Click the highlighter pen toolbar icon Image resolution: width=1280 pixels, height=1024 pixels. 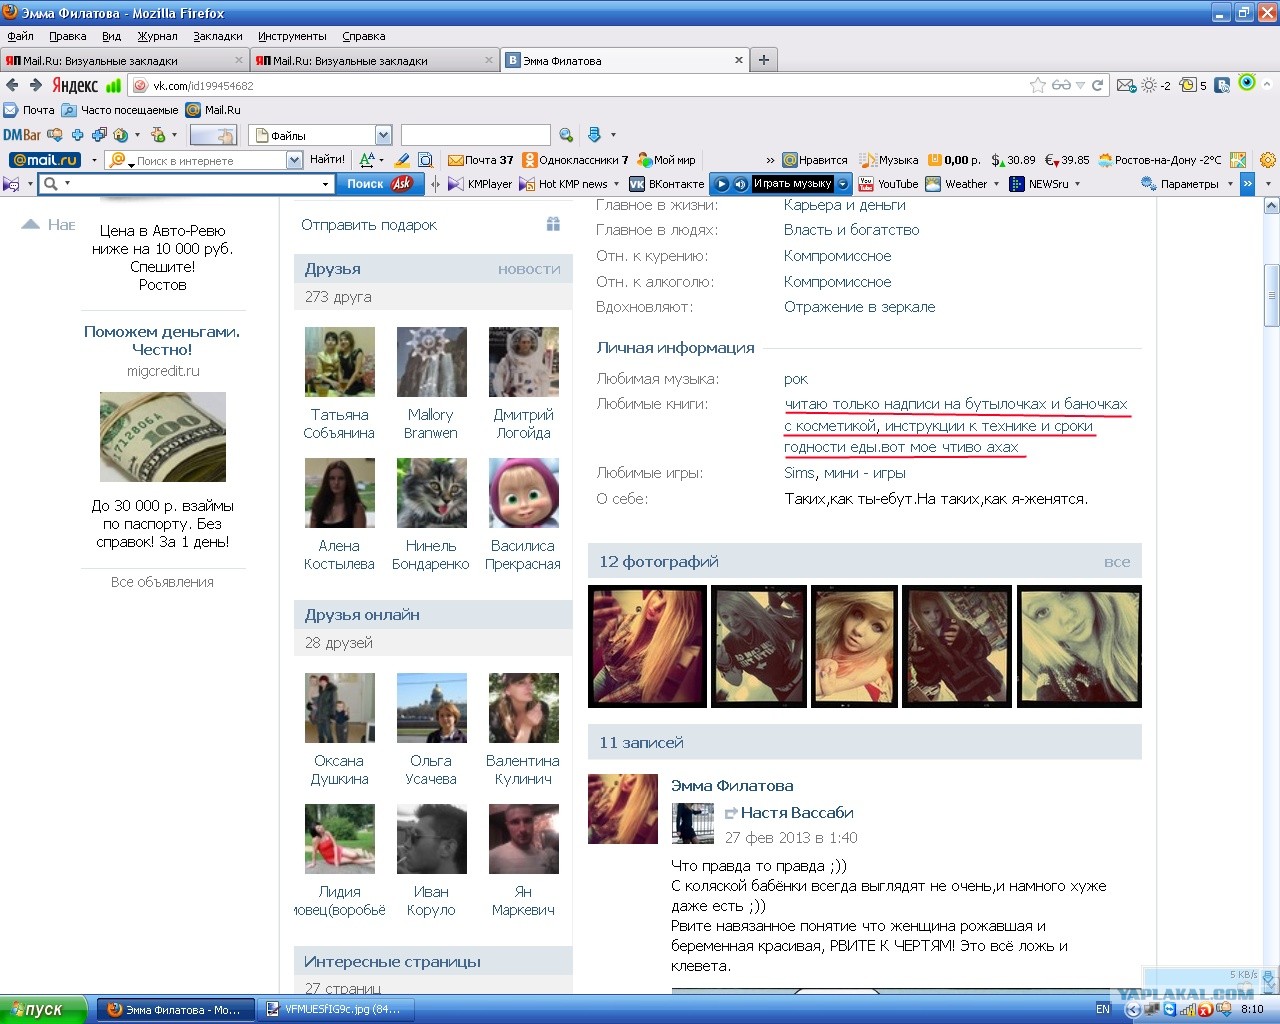tap(402, 160)
